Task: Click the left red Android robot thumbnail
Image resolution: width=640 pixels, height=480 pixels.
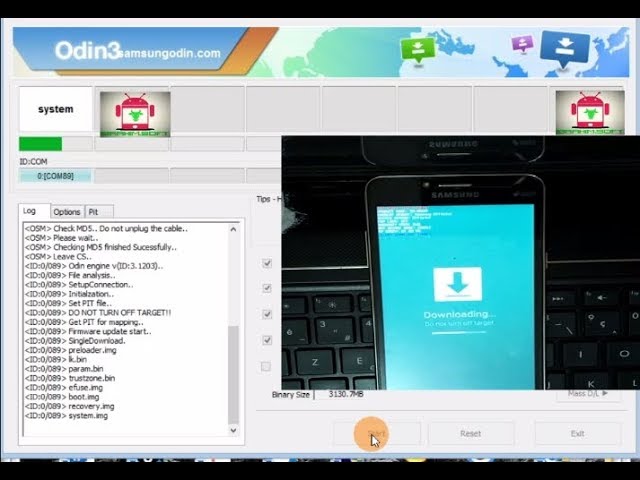Action: tap(135, 114)
